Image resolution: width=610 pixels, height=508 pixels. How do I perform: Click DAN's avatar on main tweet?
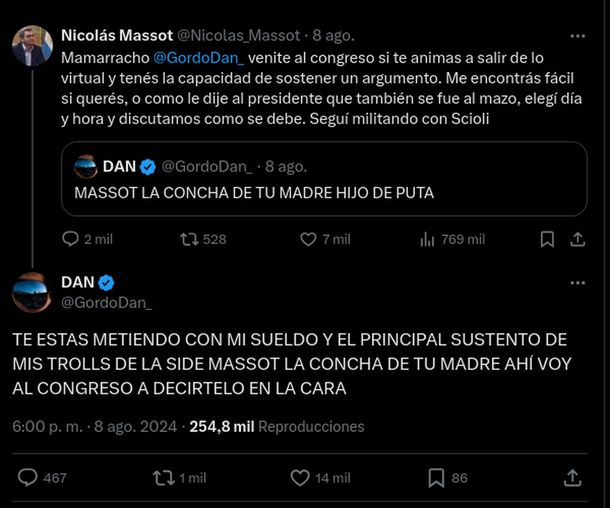tap(32, 291)
